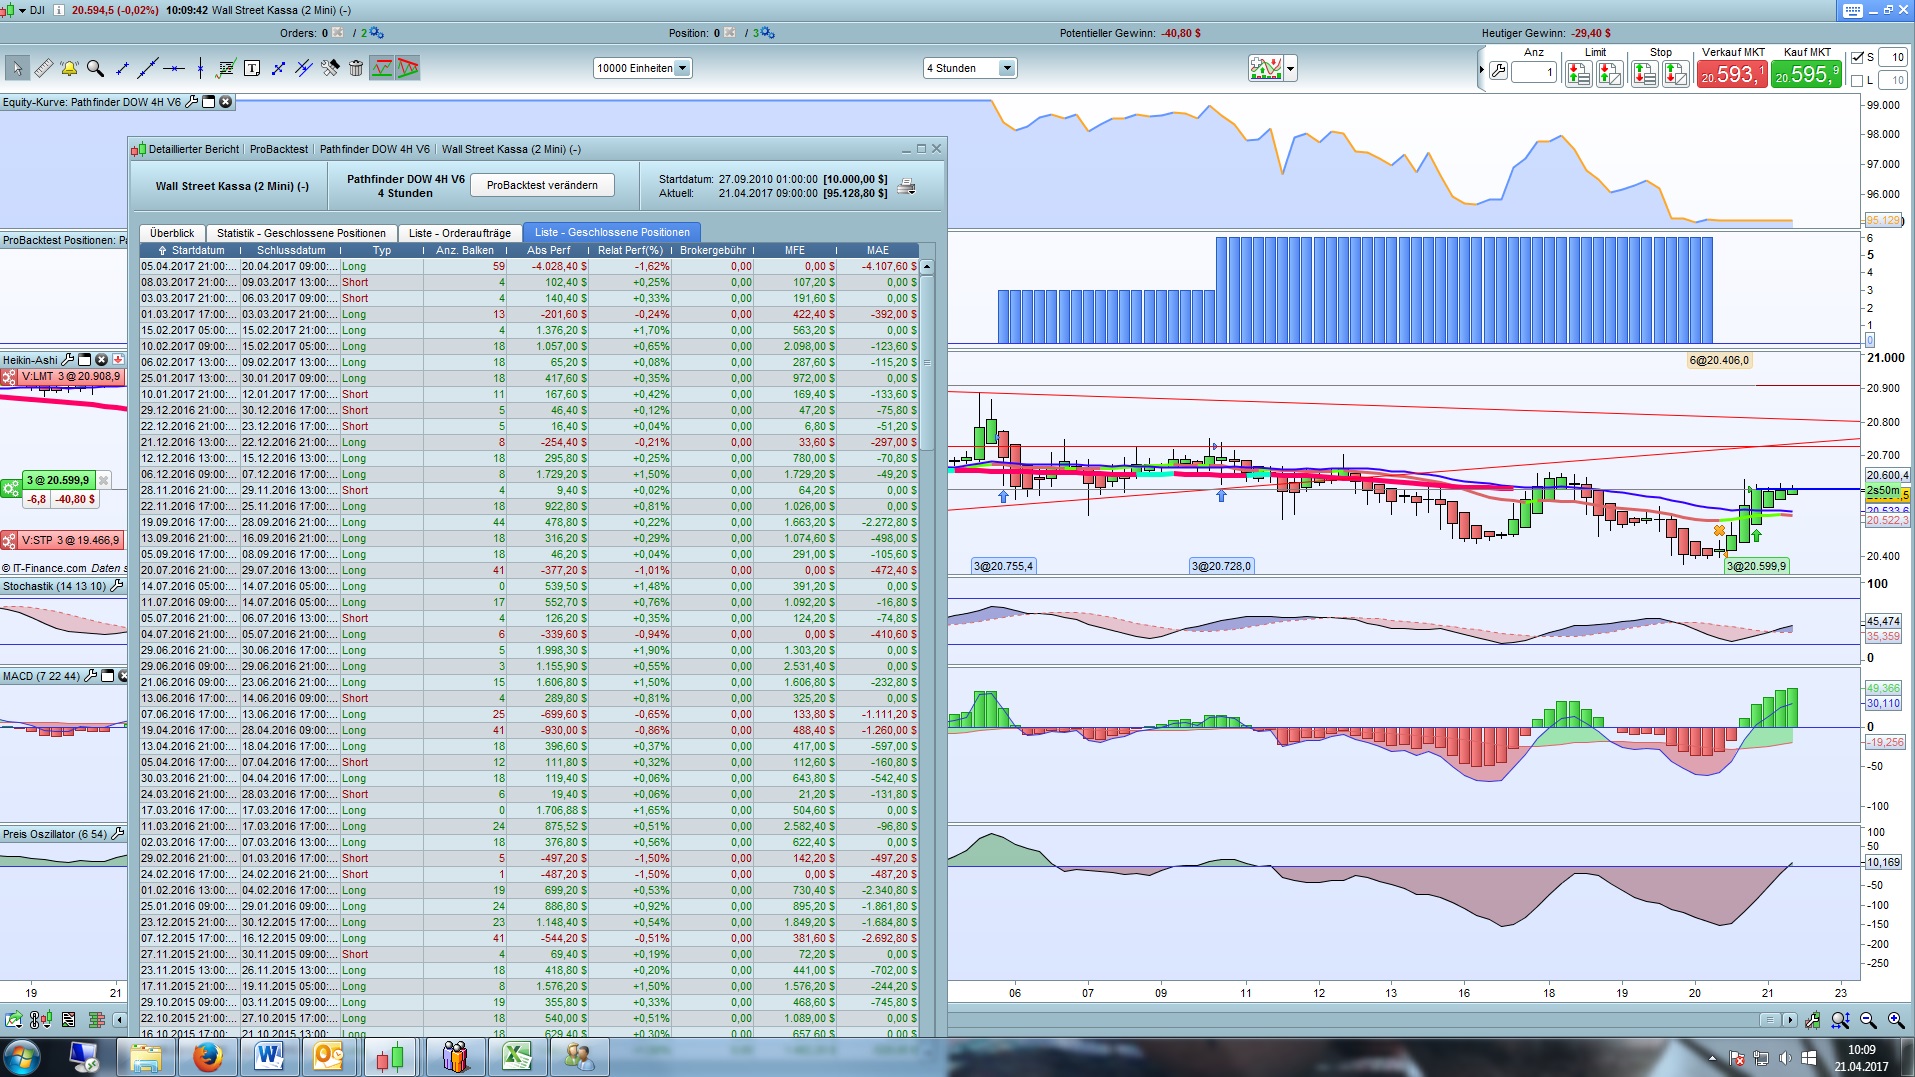Click the ProBacktest verändern button
This screenshot has width=1915, height=1077.
[x=542, y=185]
